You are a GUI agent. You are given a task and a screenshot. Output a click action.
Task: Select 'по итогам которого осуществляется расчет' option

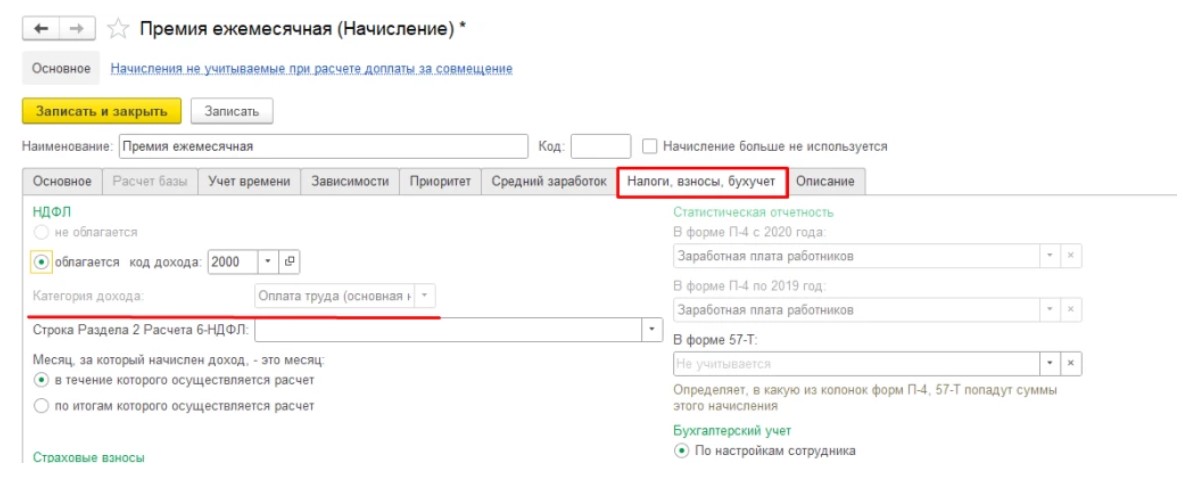click(x=41, y=406)
